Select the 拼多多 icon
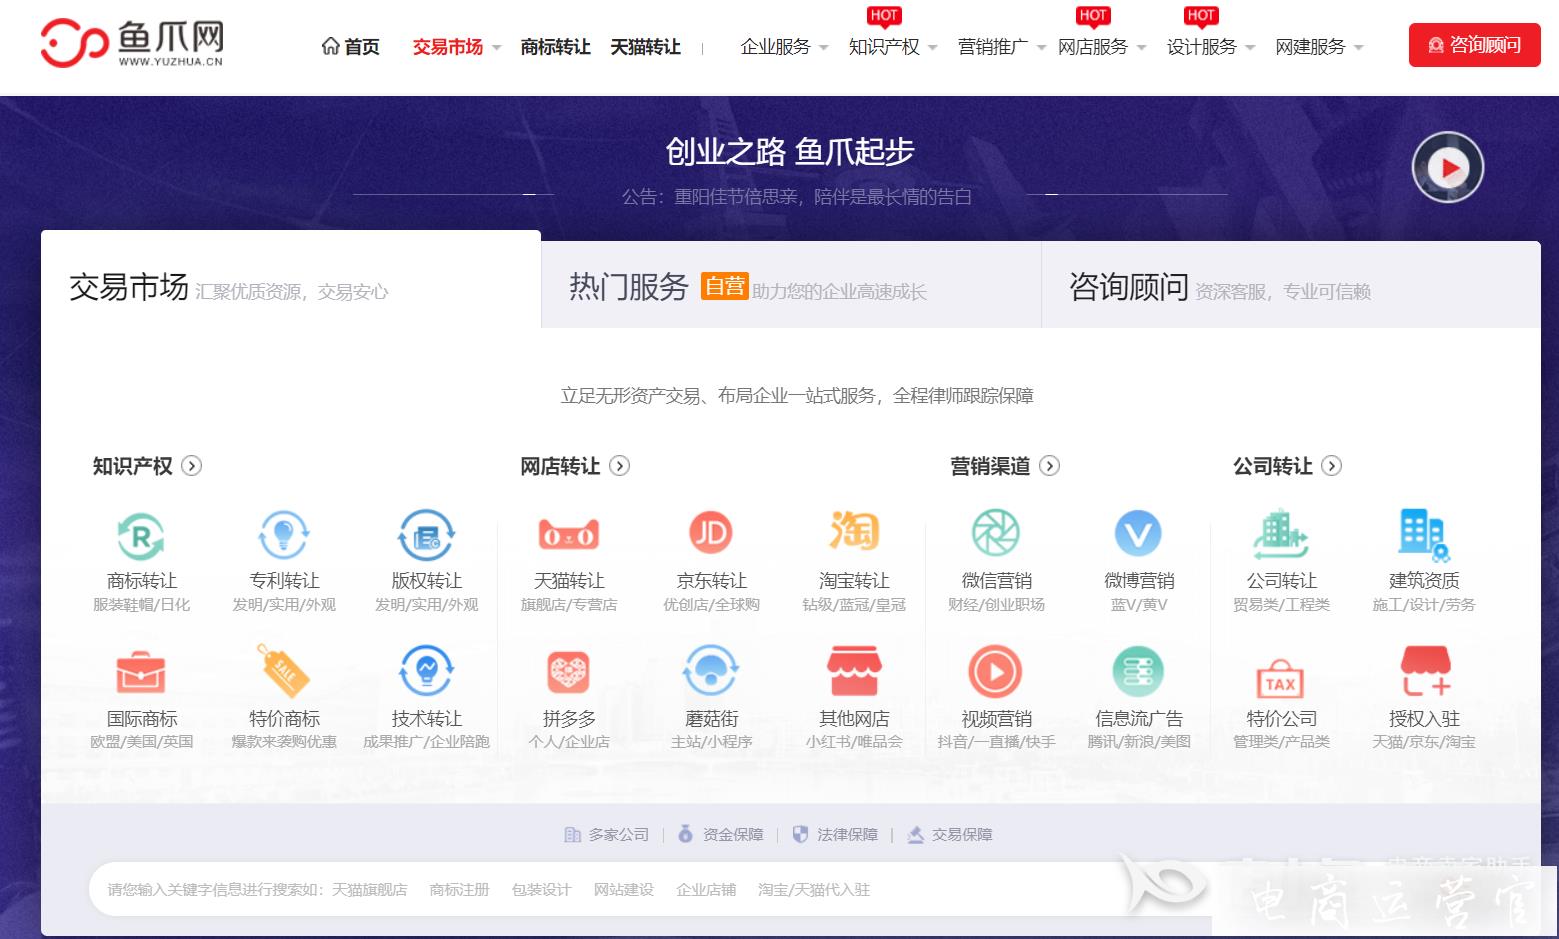Image resolution: width=1559 pixels, height=939 pixels. 569,672
